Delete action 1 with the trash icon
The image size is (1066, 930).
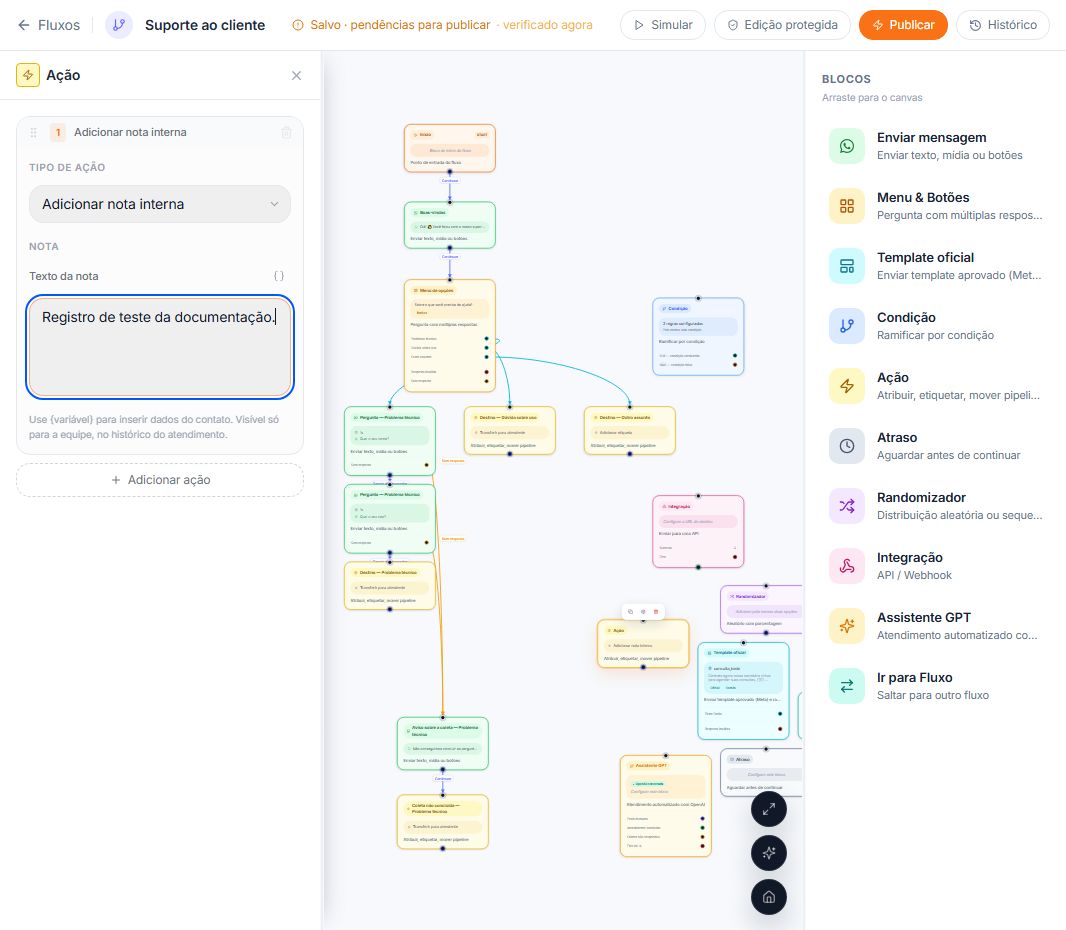coord(287,133)
